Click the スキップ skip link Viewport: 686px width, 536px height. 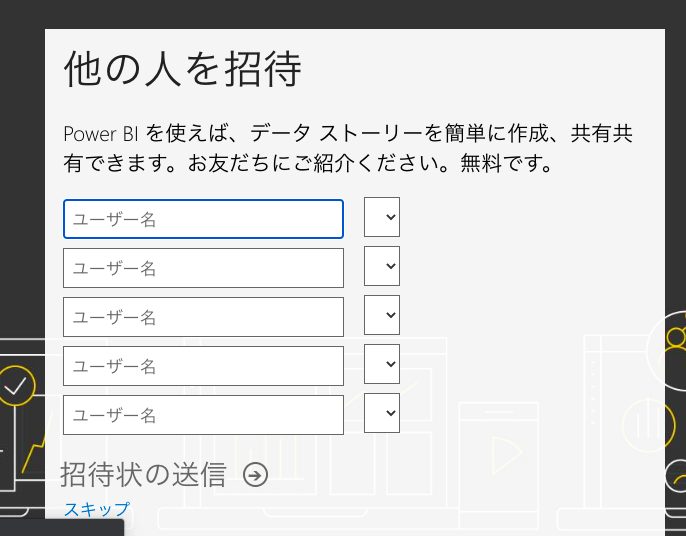tap(96, 509)
